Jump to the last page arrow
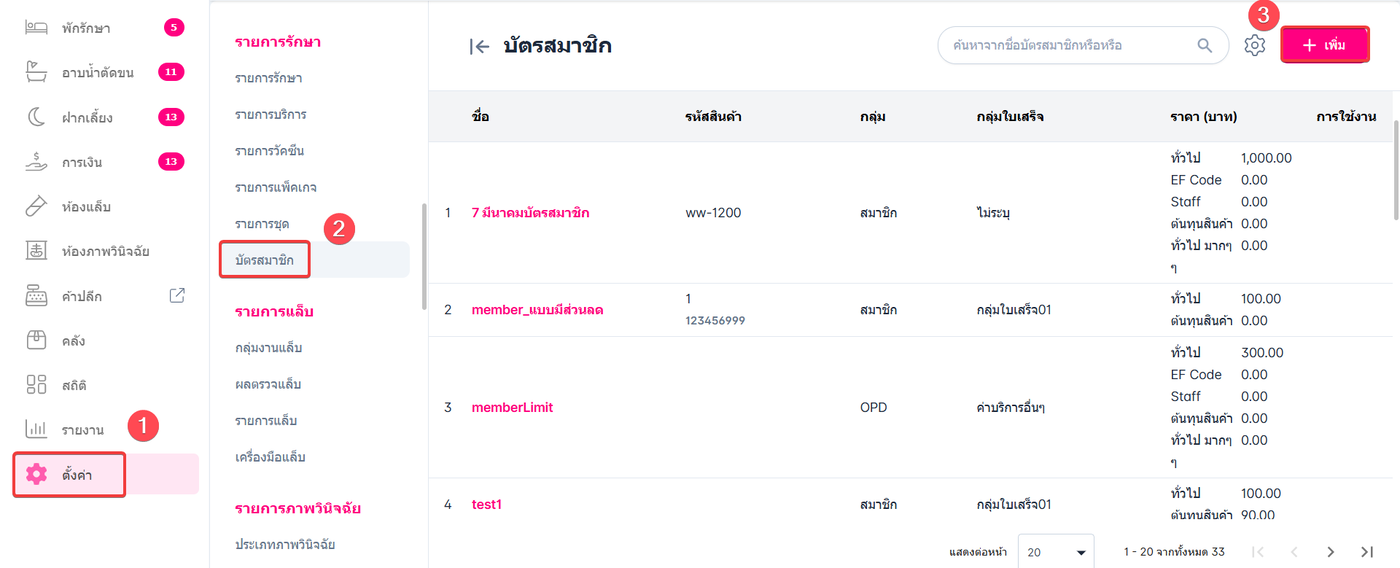 pos(1367,552)
